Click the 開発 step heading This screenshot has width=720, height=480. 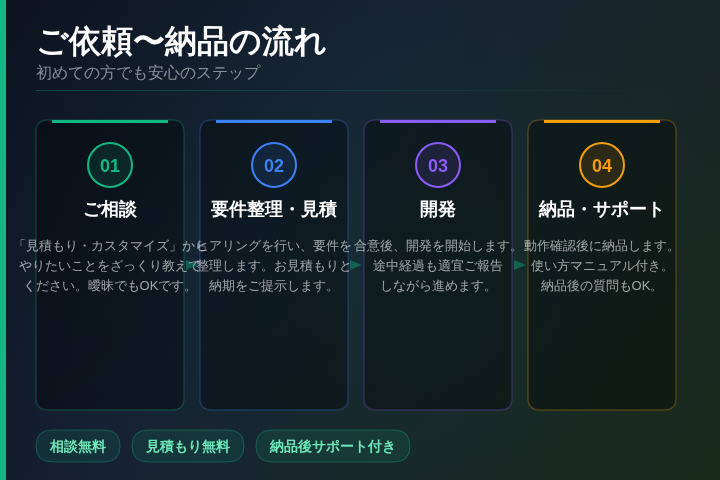438,210
